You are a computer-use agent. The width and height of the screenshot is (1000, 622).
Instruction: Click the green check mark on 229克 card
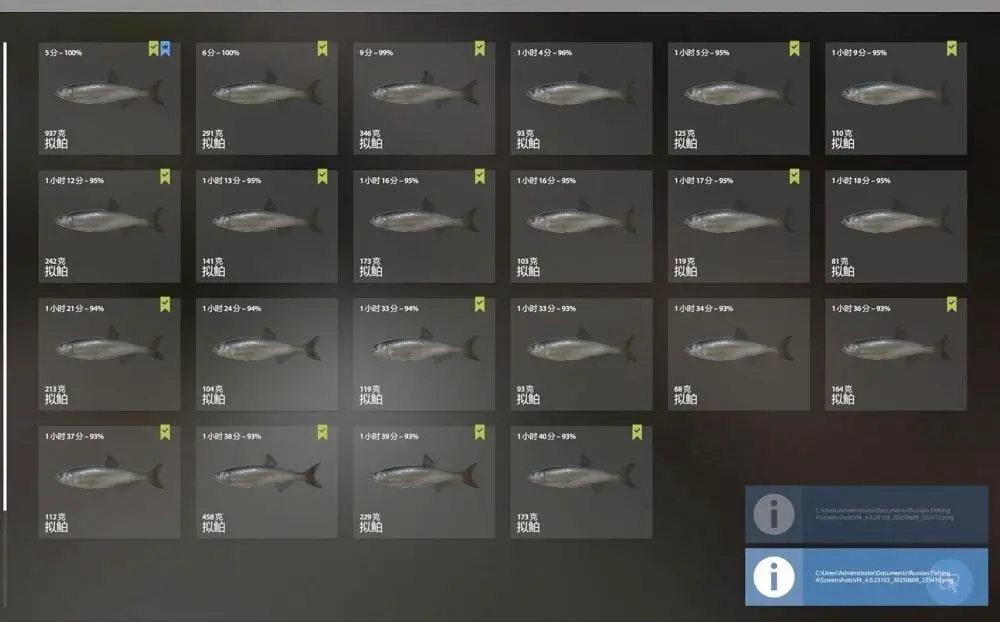coord(480,433)
